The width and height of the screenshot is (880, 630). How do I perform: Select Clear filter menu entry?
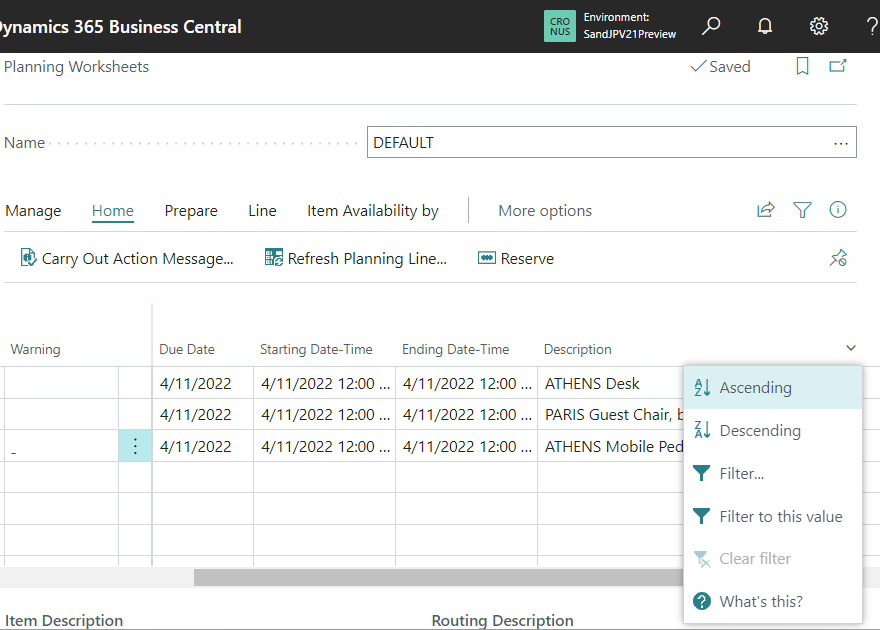click(773, 559)
